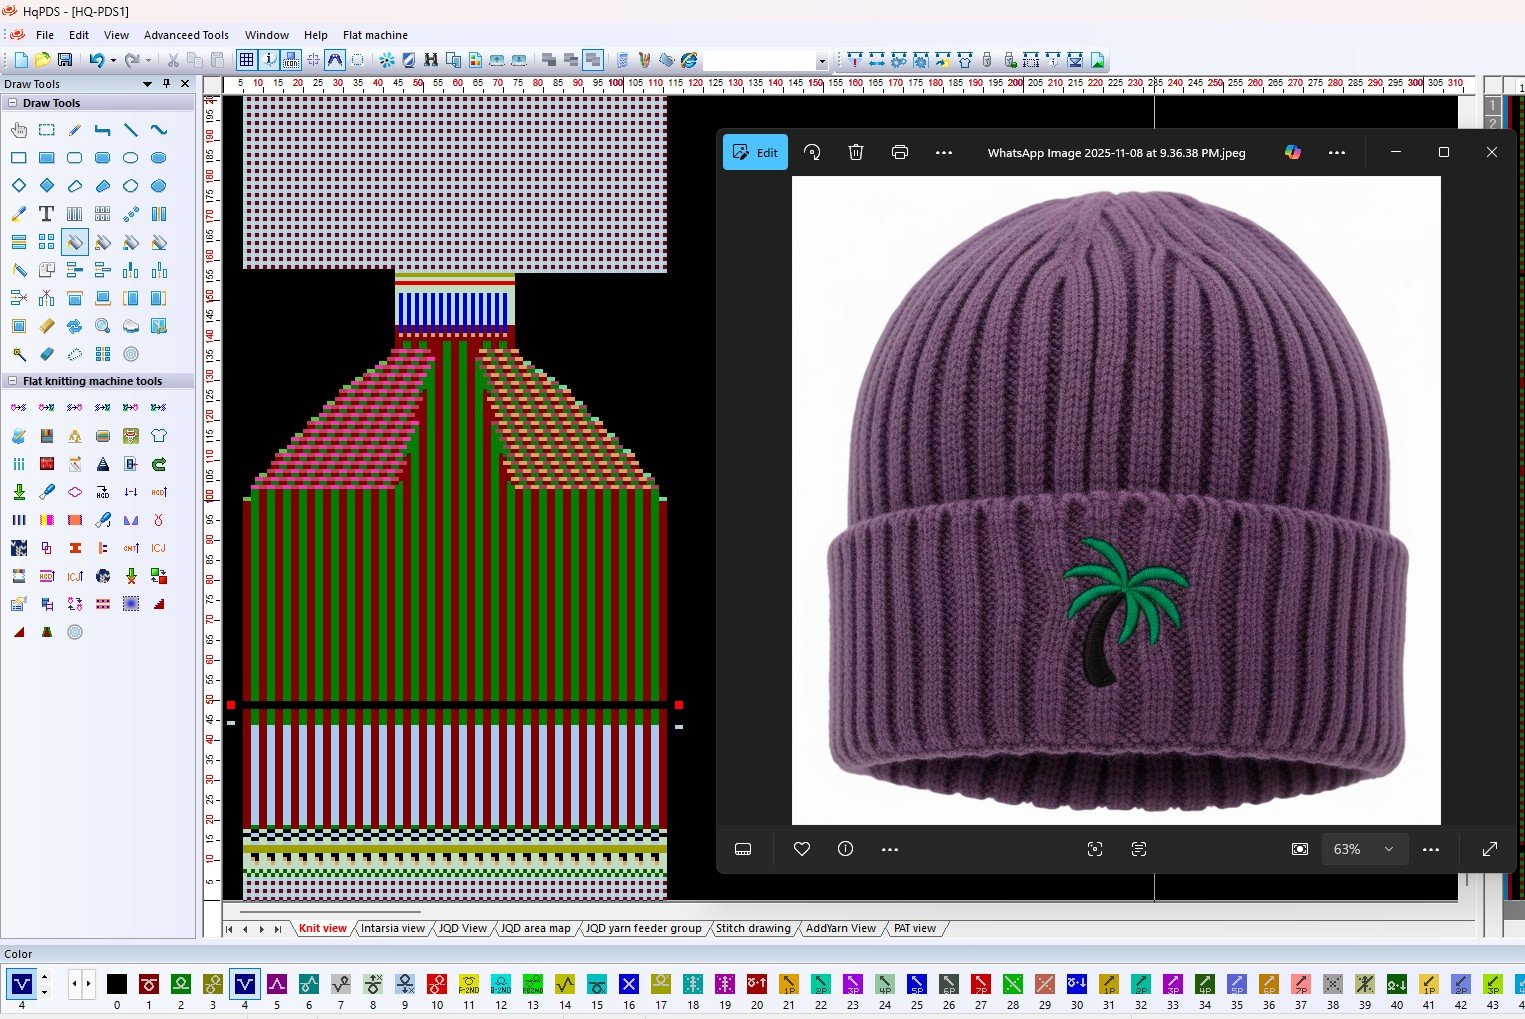1525x1019 pixels.
Task: Pick the freehand pencil draw tool
Action: coord(75,130)
